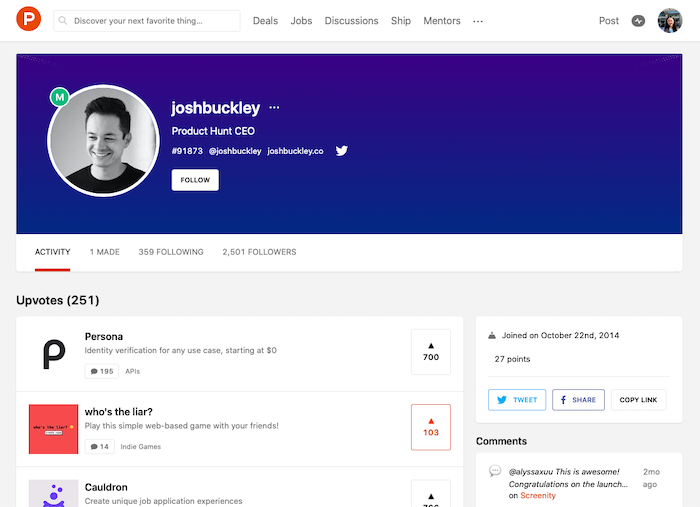Open the Cauldron product title

pyautogui.click(x=106, y=487)
